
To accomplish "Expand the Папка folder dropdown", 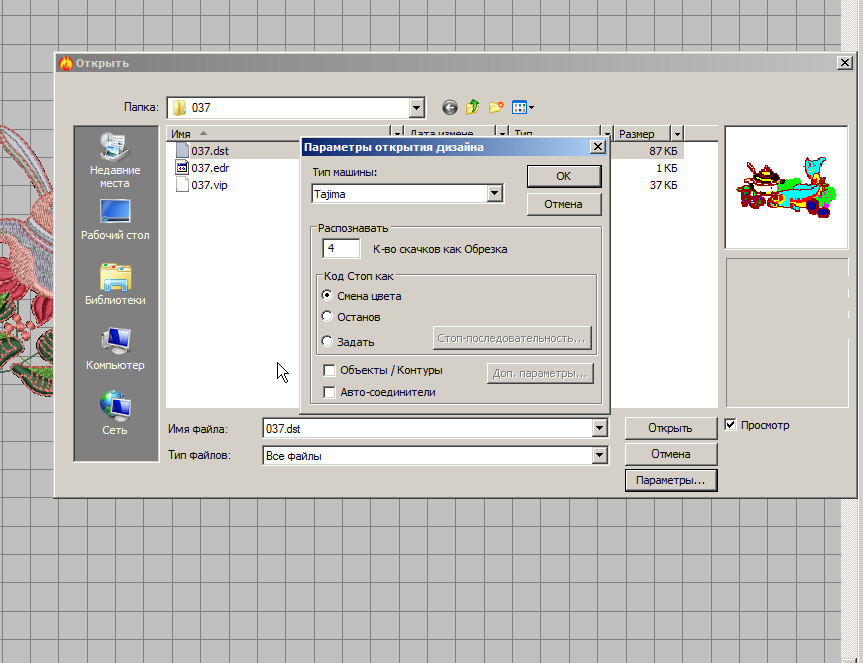I will (417, 108).
